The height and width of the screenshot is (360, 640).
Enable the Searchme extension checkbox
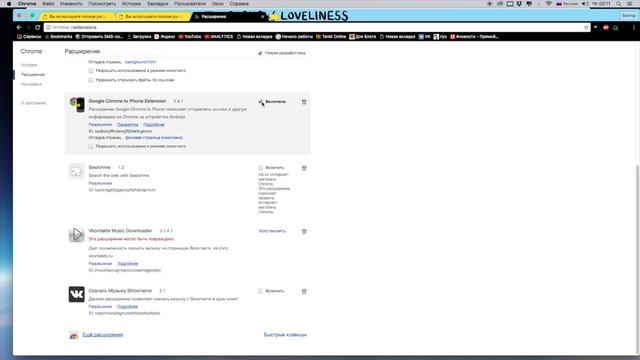tap(260, 168)
